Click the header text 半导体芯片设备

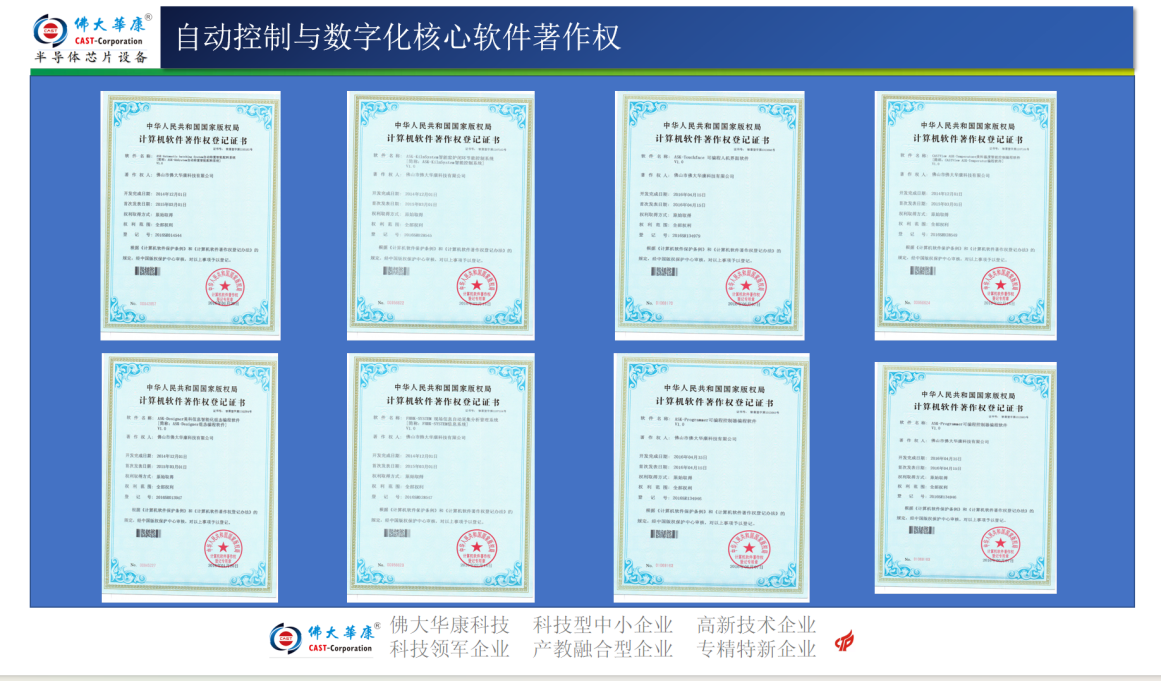coord(92,57)
